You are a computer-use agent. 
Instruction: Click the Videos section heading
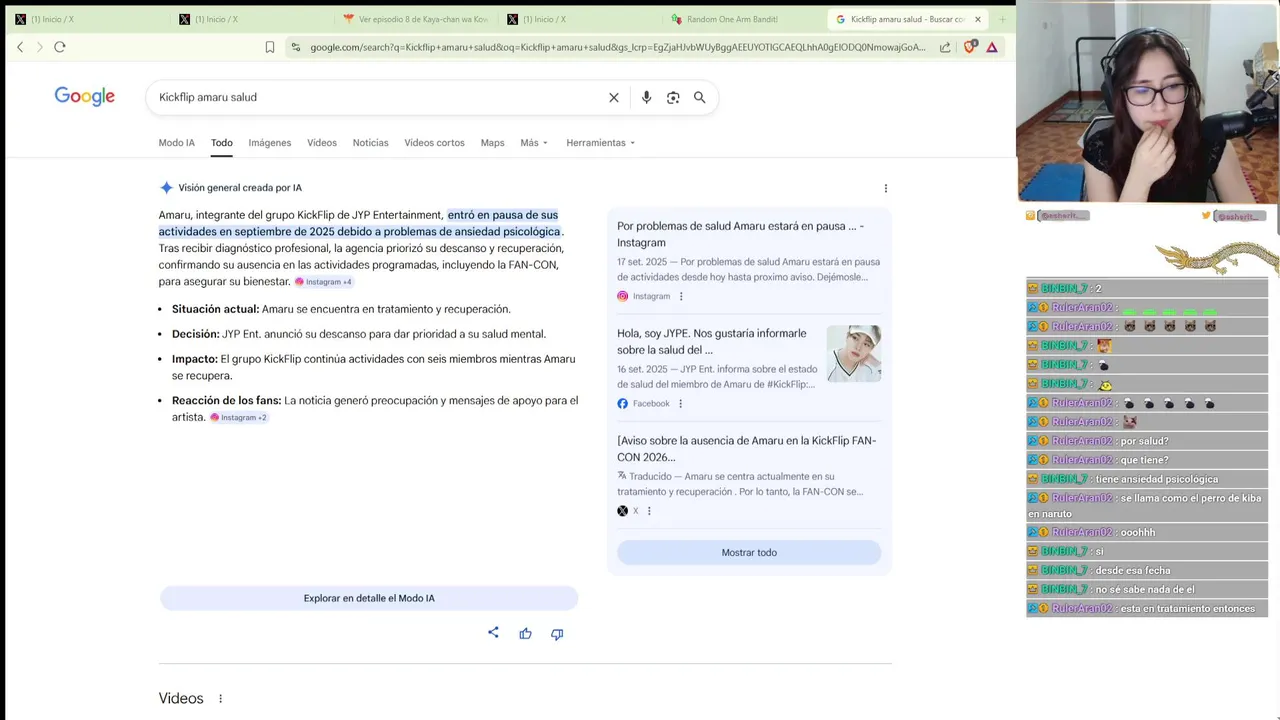coord(181,698)
